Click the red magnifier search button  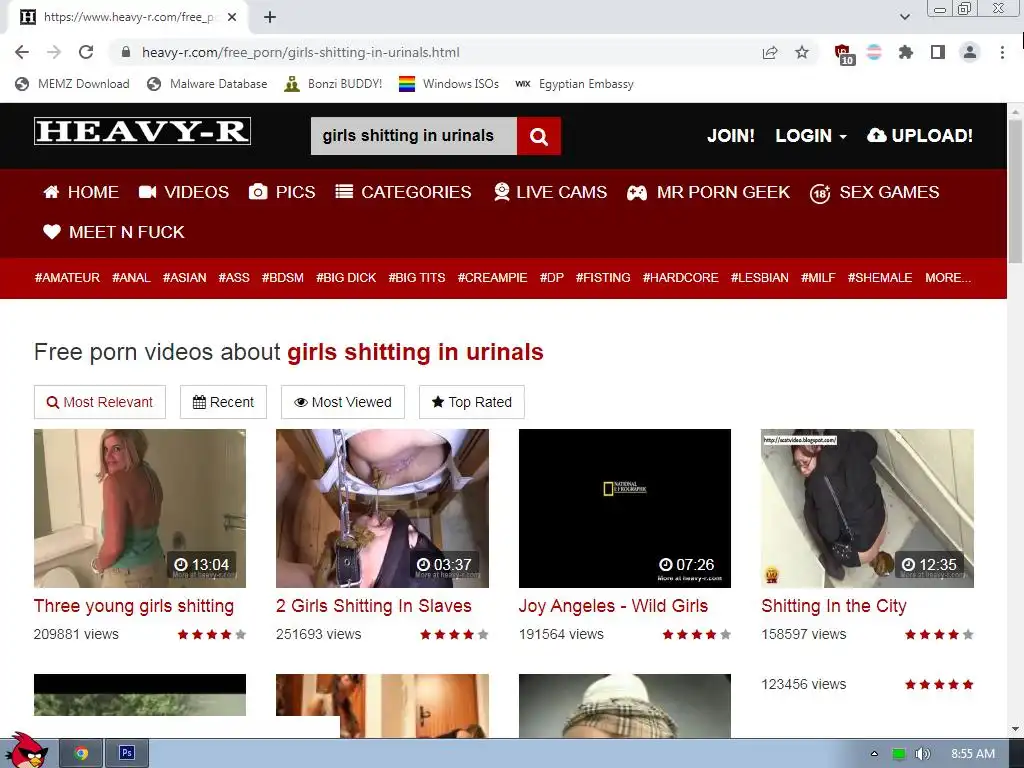[x=539, y=136]
